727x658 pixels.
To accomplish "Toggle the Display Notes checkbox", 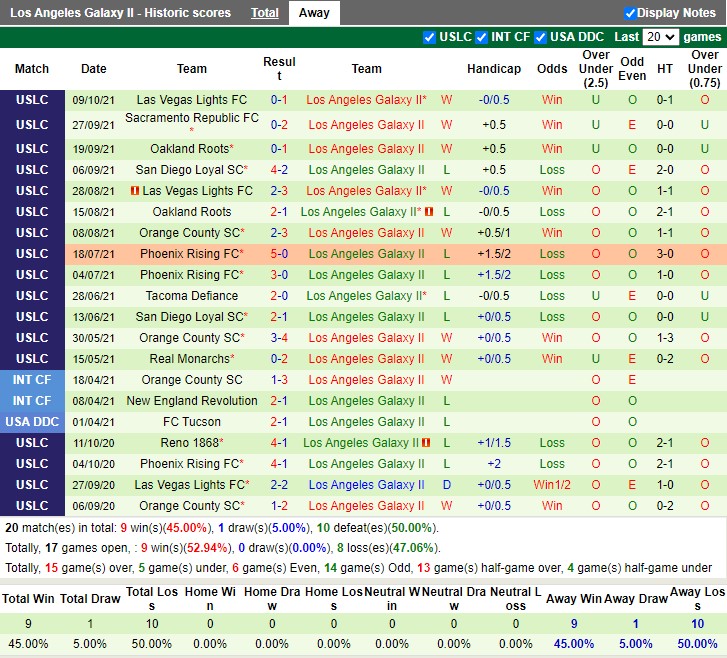I will 630,13.
